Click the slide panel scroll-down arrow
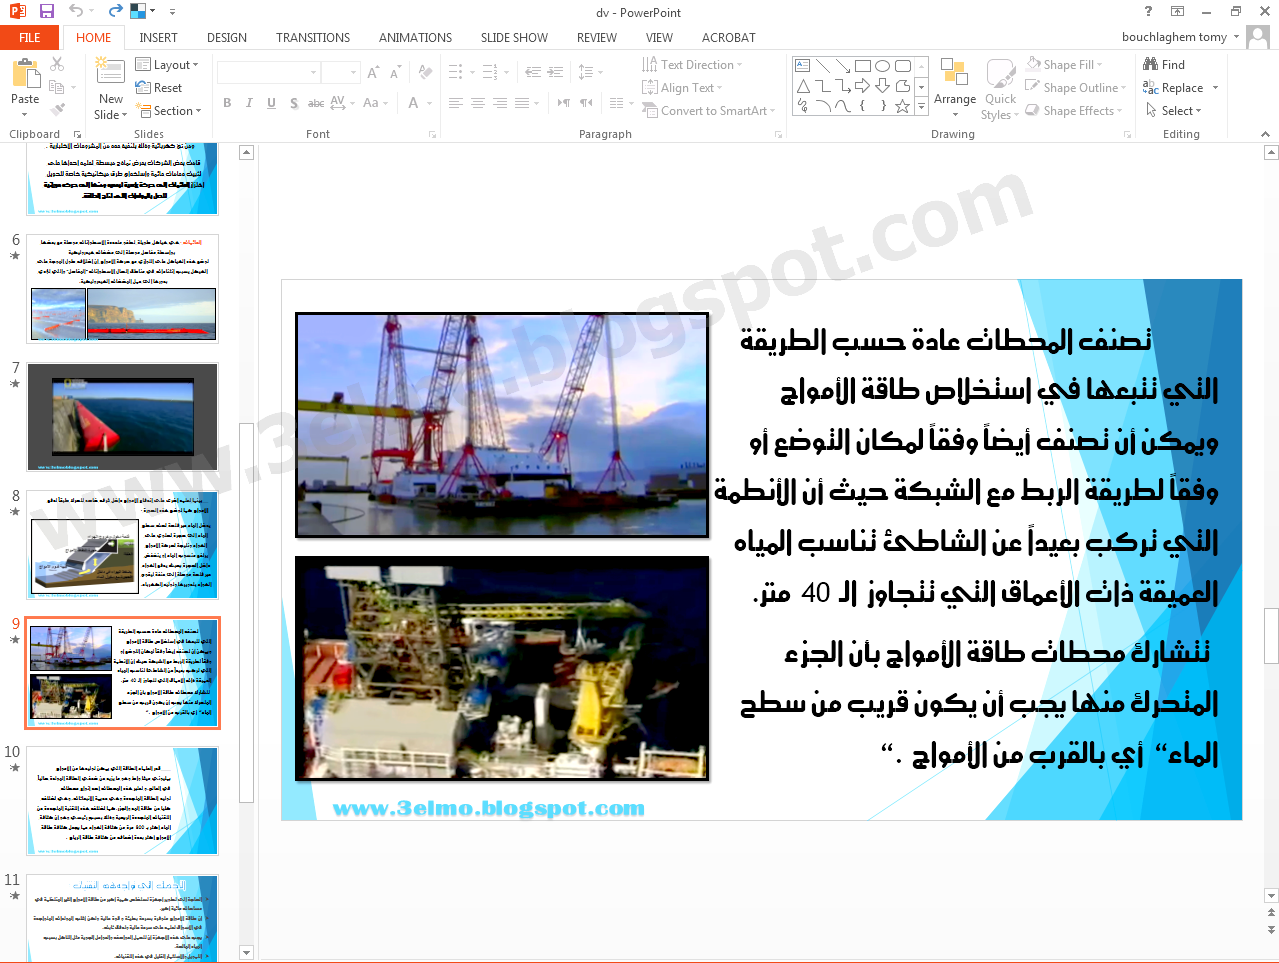Image resolution: width=1279 pixels, height=963 pixels. [x=247, y=953]
